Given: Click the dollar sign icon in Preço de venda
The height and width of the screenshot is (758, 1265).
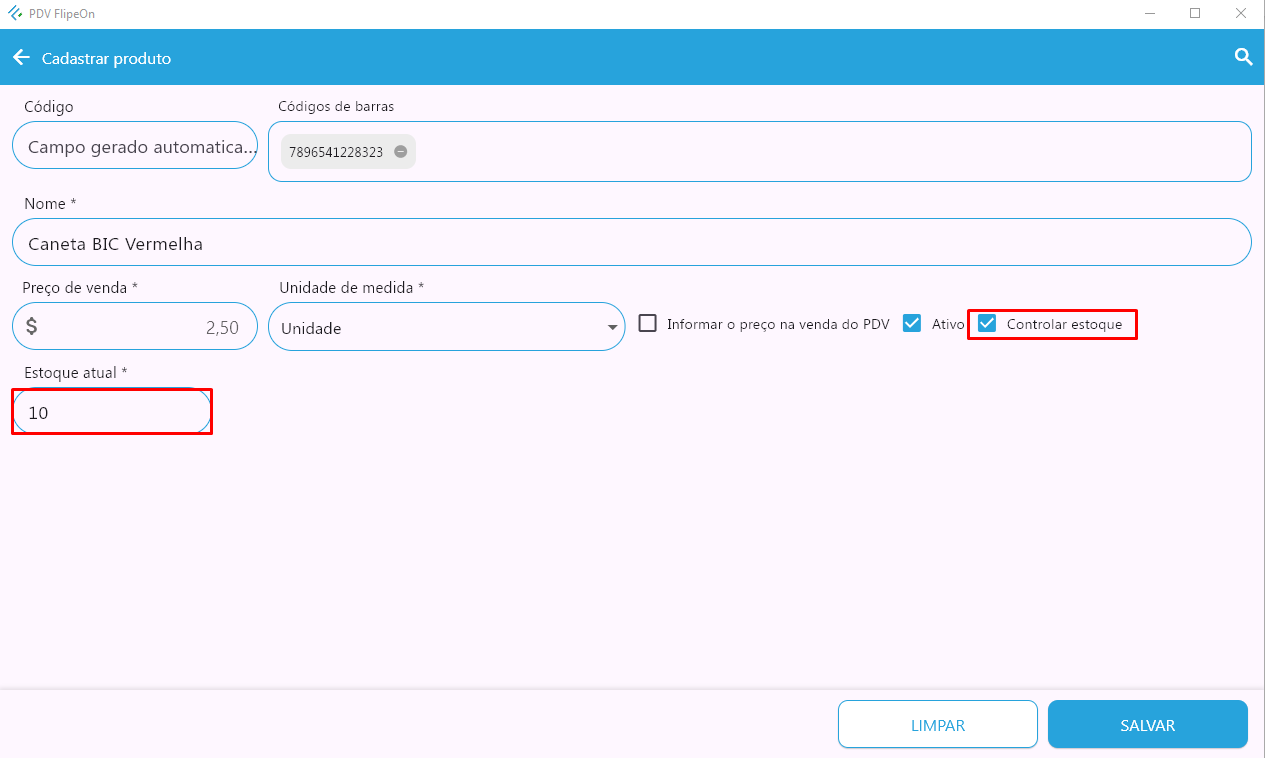Looking at the screenshot, I should pos(32,326).
